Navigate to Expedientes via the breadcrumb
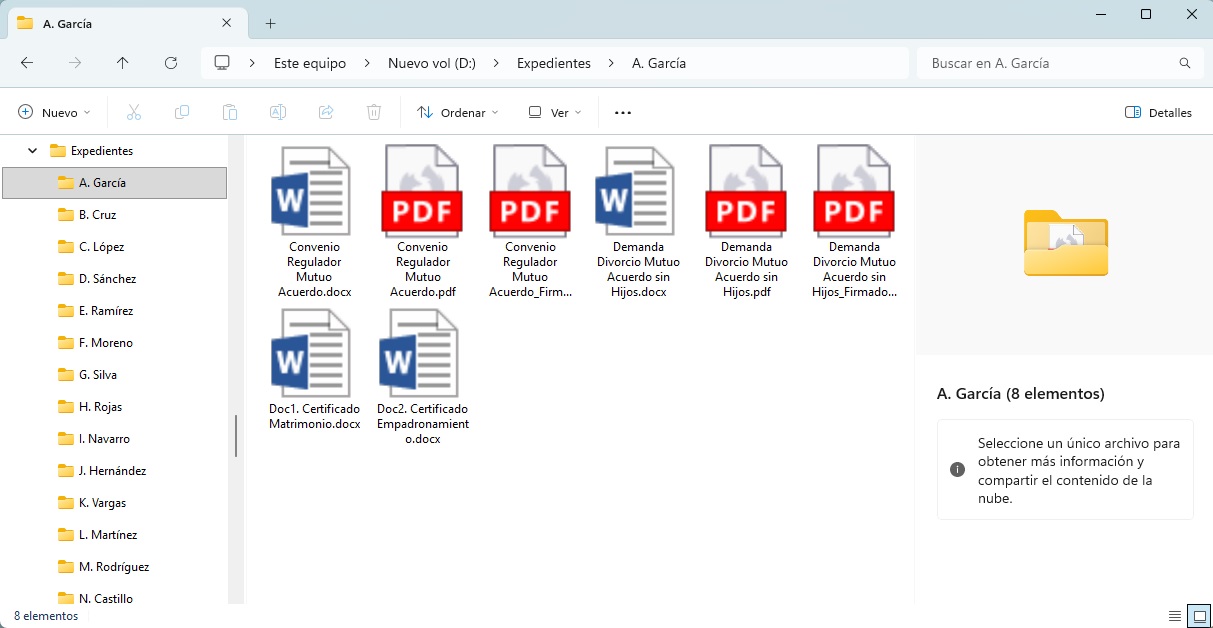 [x=553, y=62]
